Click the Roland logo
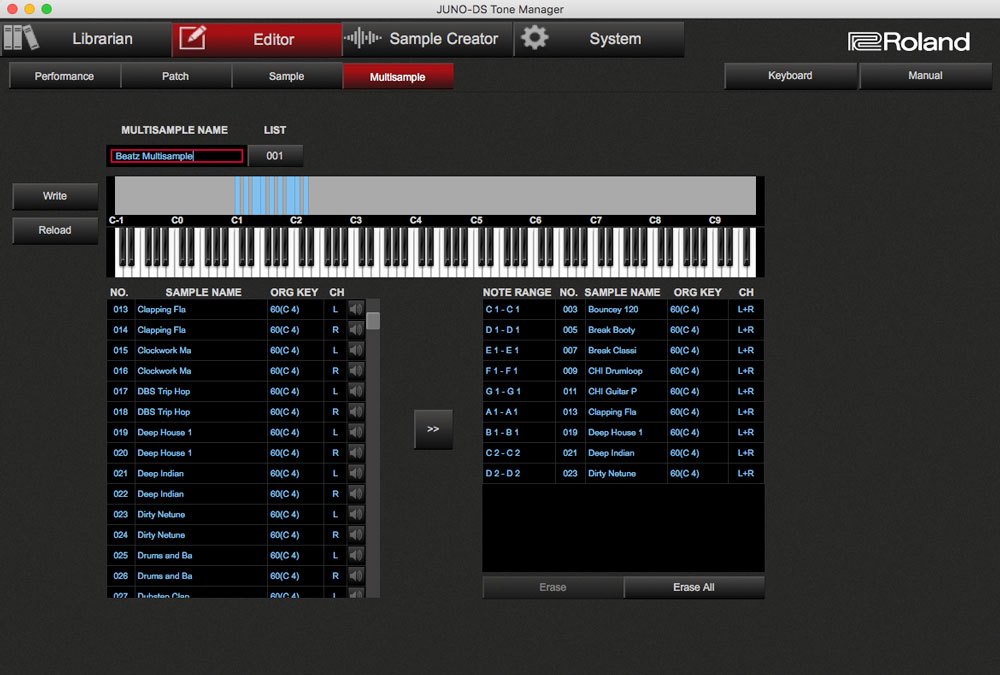 point(909,41)
